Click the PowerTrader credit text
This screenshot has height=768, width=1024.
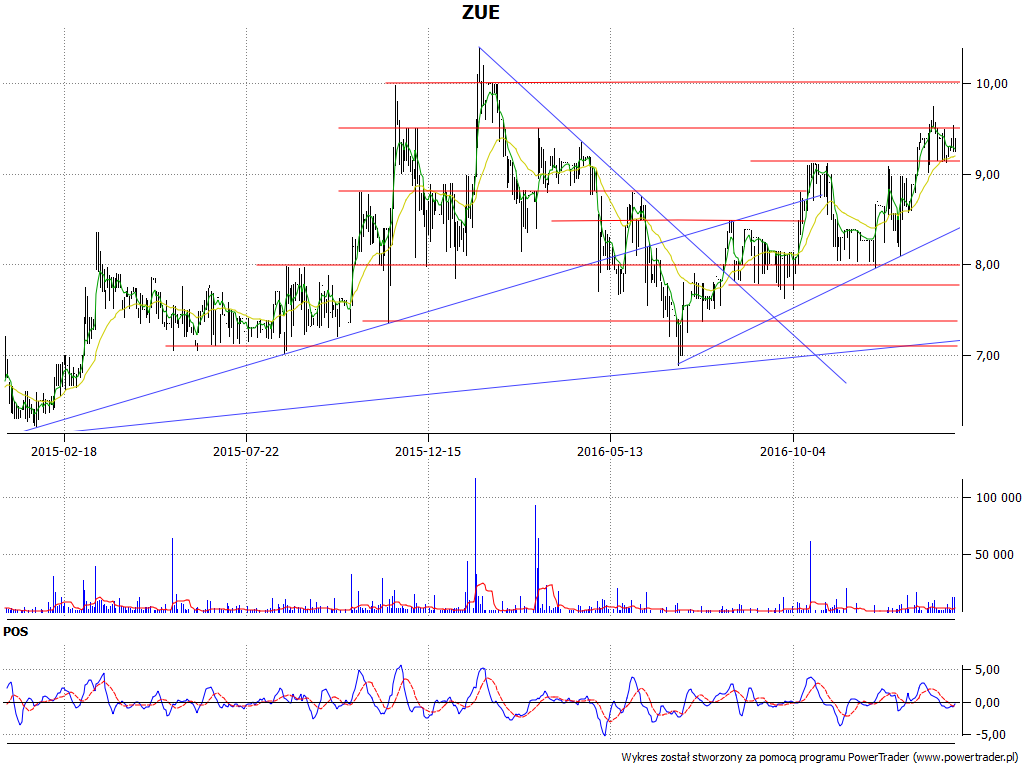pyautogui.click(x=820, y=758)
